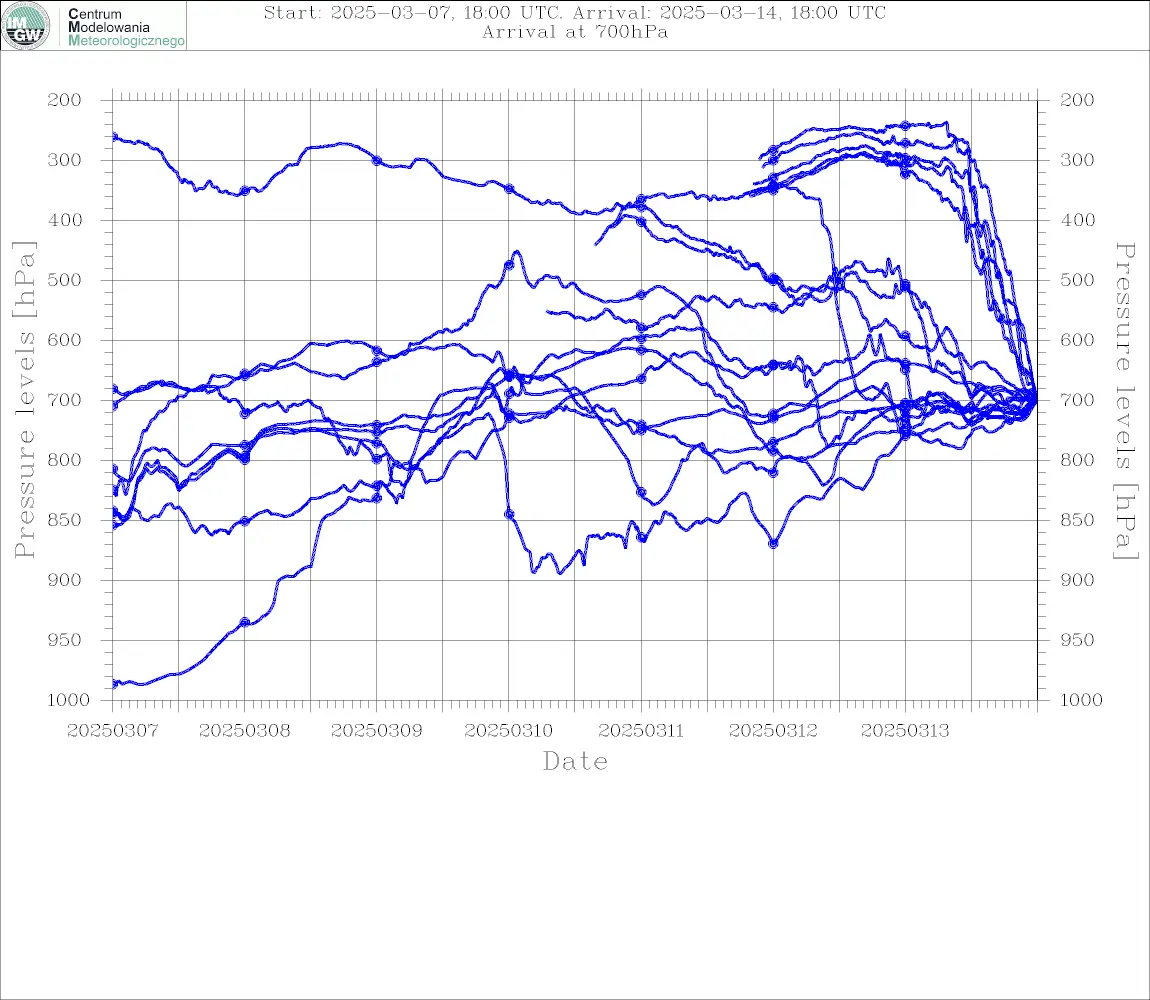
Task: Click the right axis 200 label
Action: (x=1077, y=100)
